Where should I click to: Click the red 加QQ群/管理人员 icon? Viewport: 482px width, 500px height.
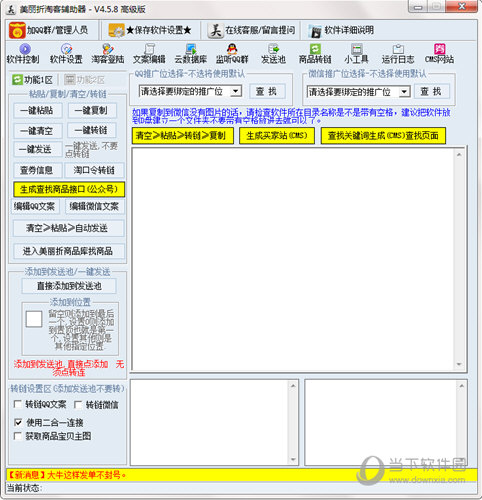17,30
